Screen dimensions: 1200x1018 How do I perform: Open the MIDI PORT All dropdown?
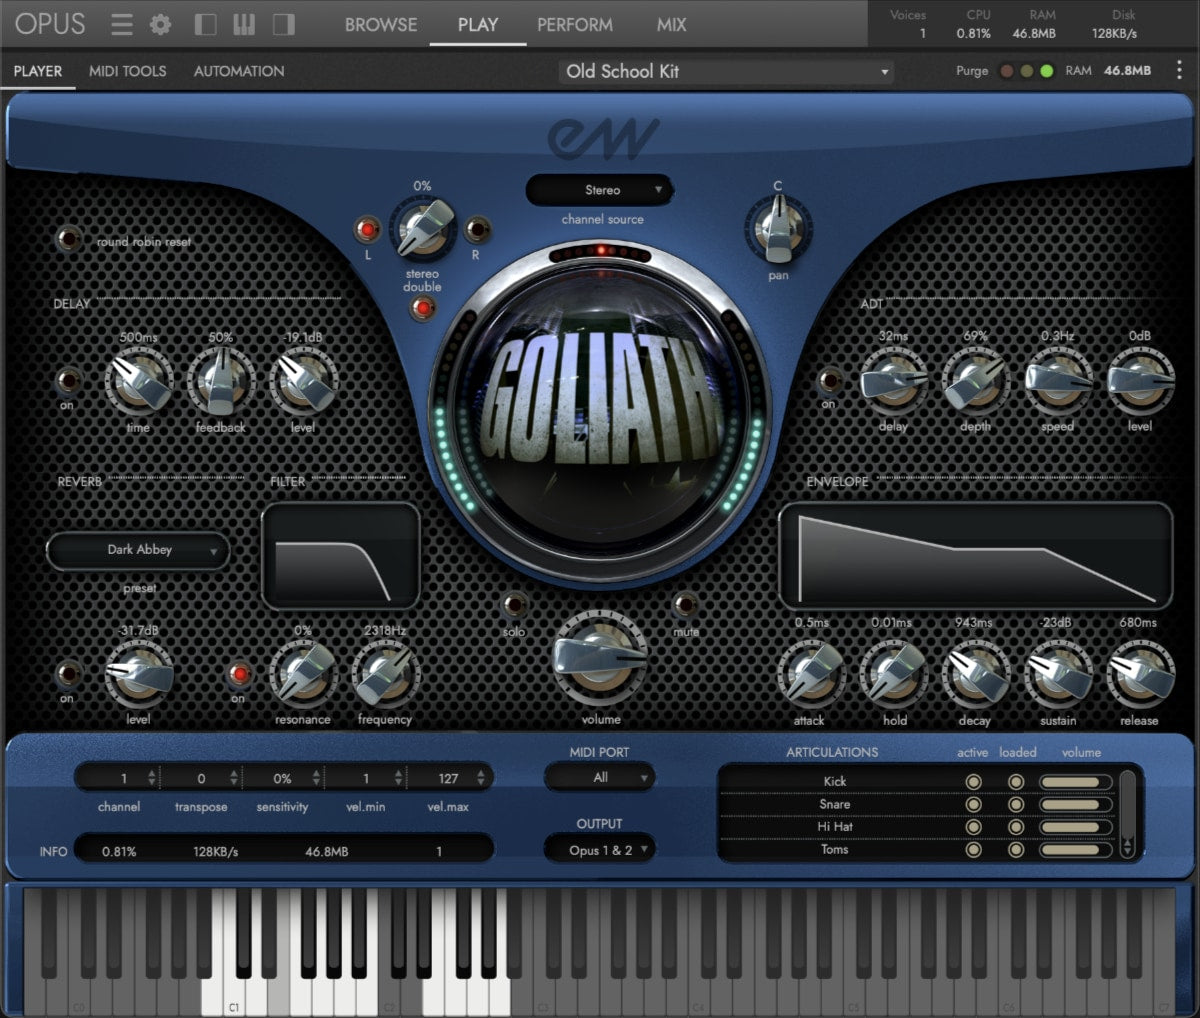[x=600, y=777]
